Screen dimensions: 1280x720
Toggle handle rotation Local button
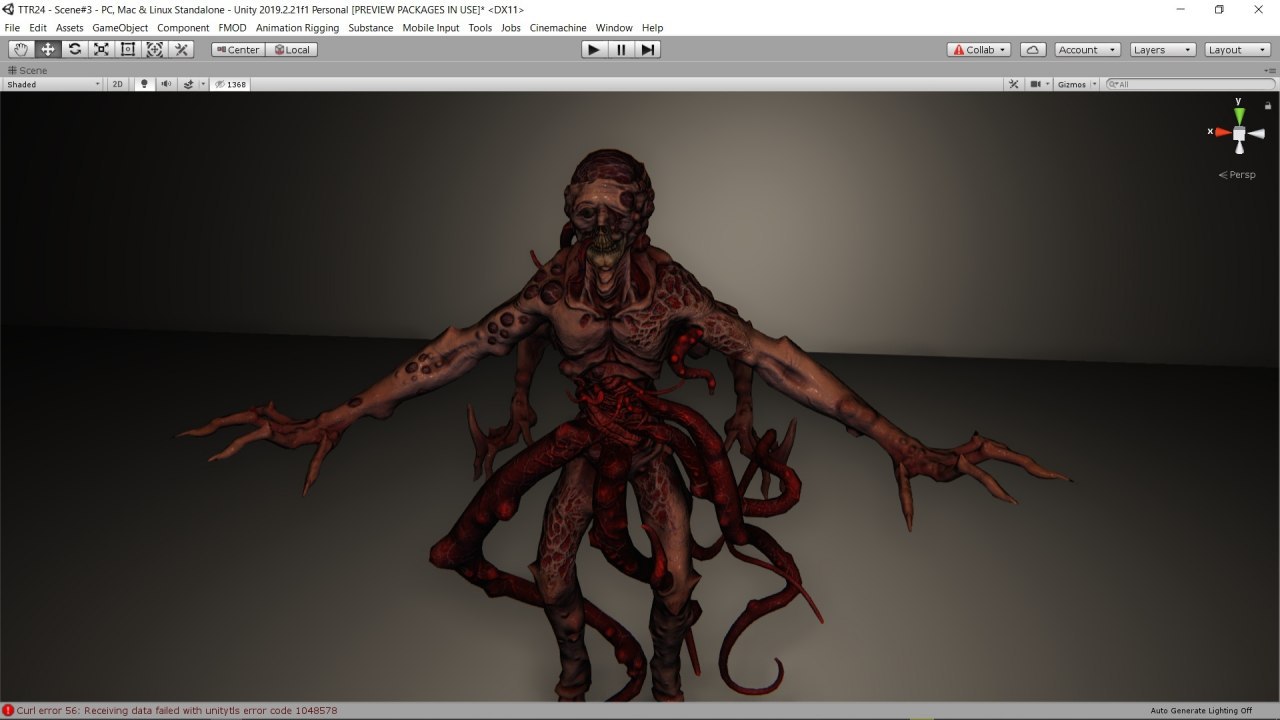(x=292, y=49)
